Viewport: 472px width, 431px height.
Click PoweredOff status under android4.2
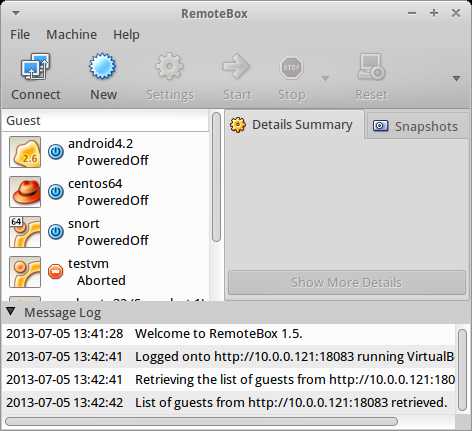tap(113, 160)
